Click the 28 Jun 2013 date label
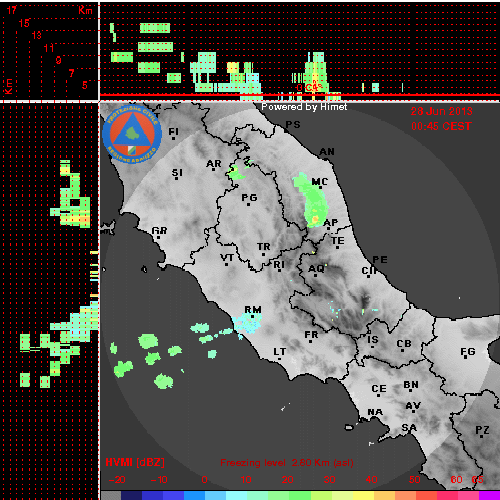500x500 pixels. pyautogui.click(x=441, y=111)
